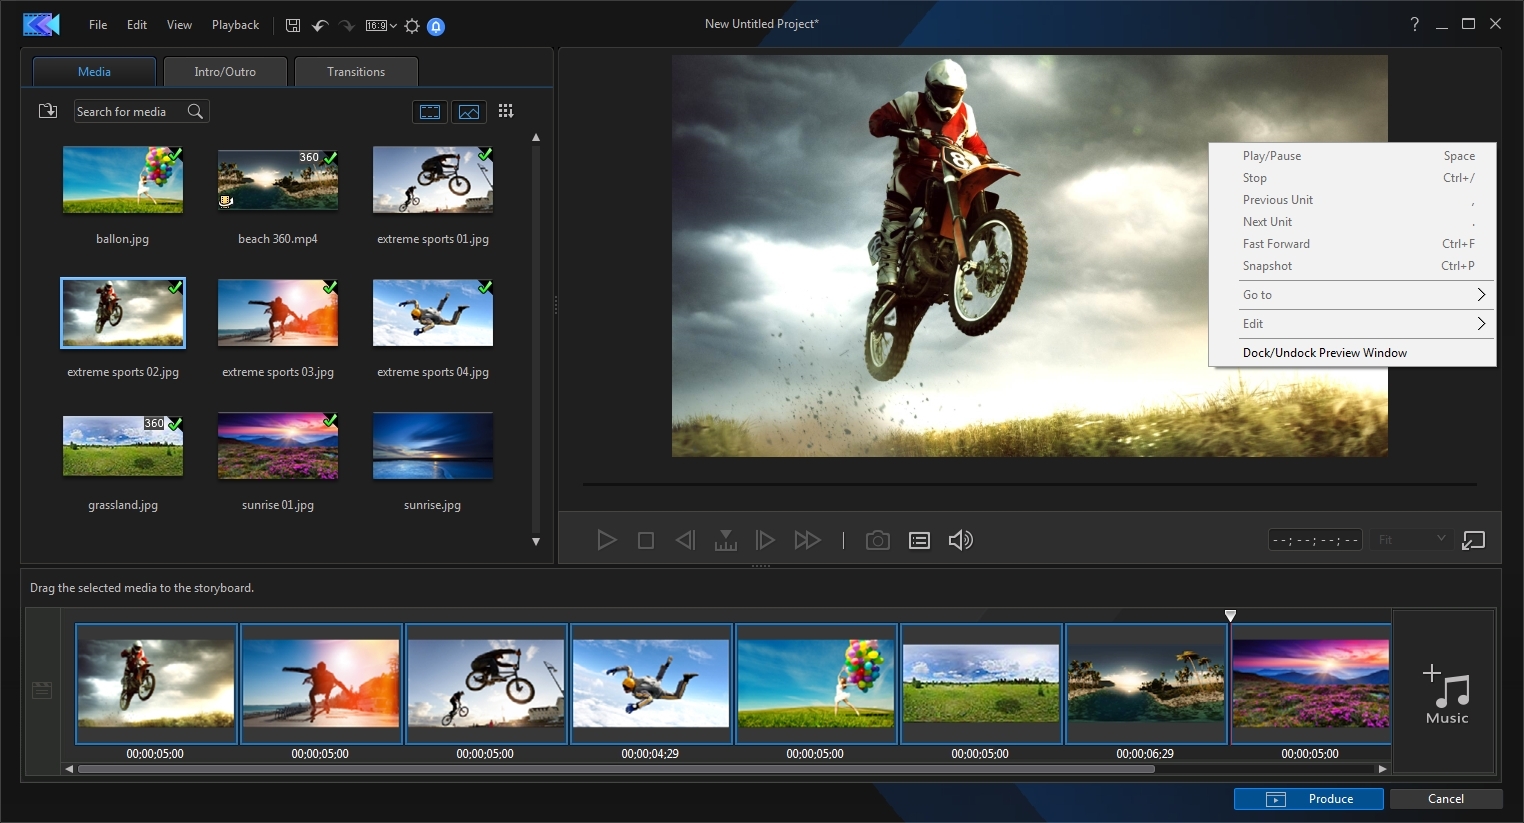1524x823 pixels.
Task: Open the aspect ratio 16:9 dropdown
Action: pyautogui.click(x=381, y=26)
